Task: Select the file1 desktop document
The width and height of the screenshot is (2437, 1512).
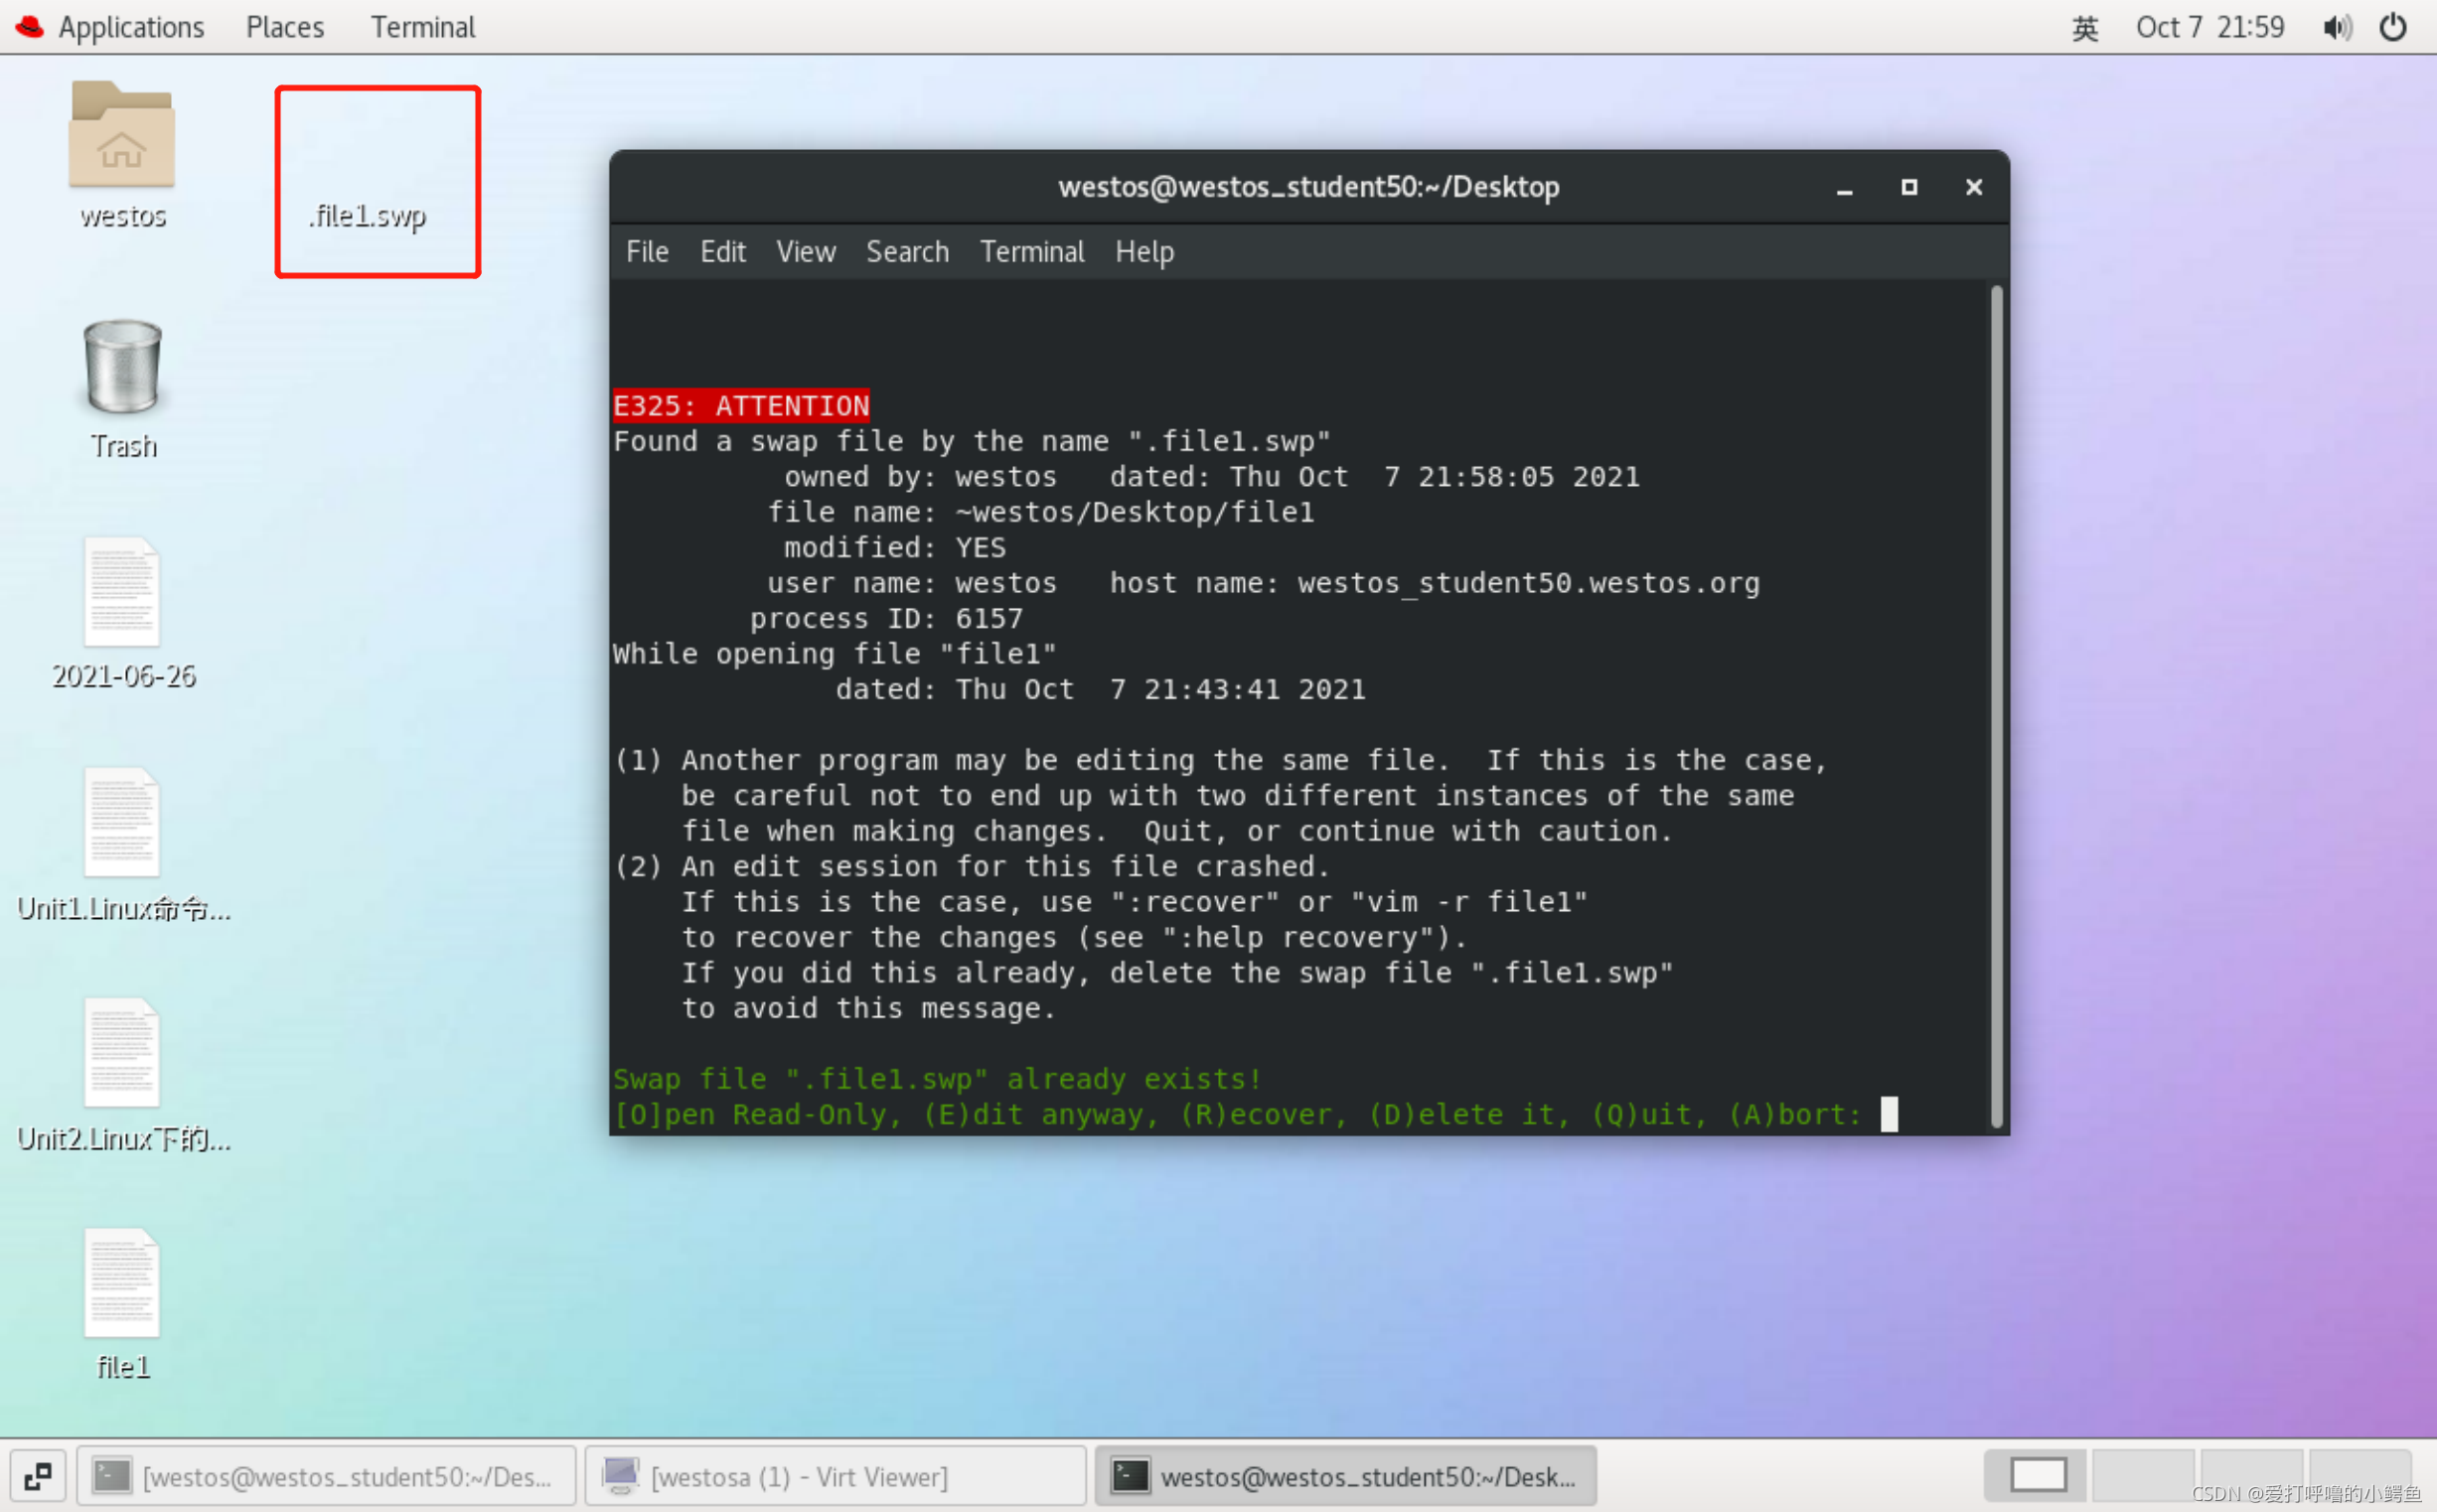Action: (122, 1285)
